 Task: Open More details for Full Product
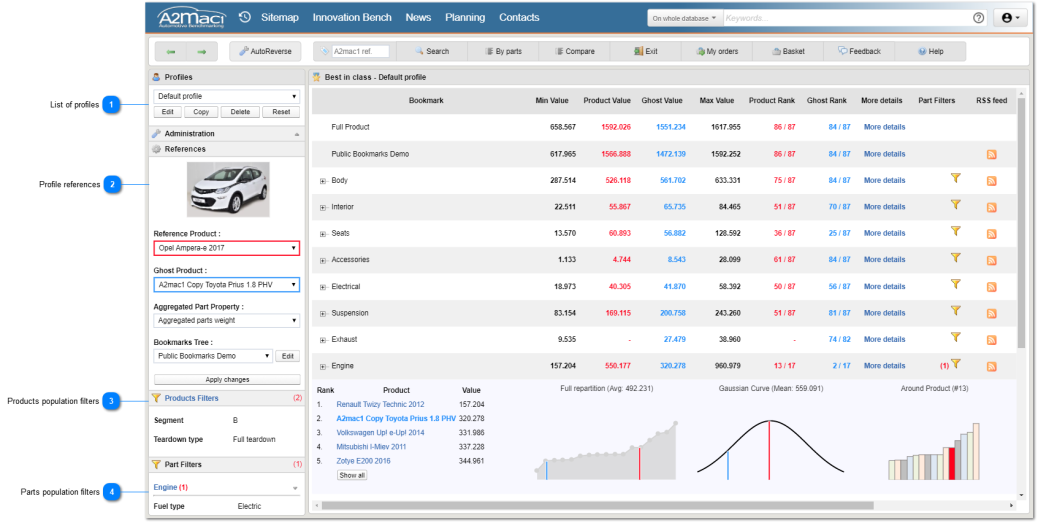point(884,127)
